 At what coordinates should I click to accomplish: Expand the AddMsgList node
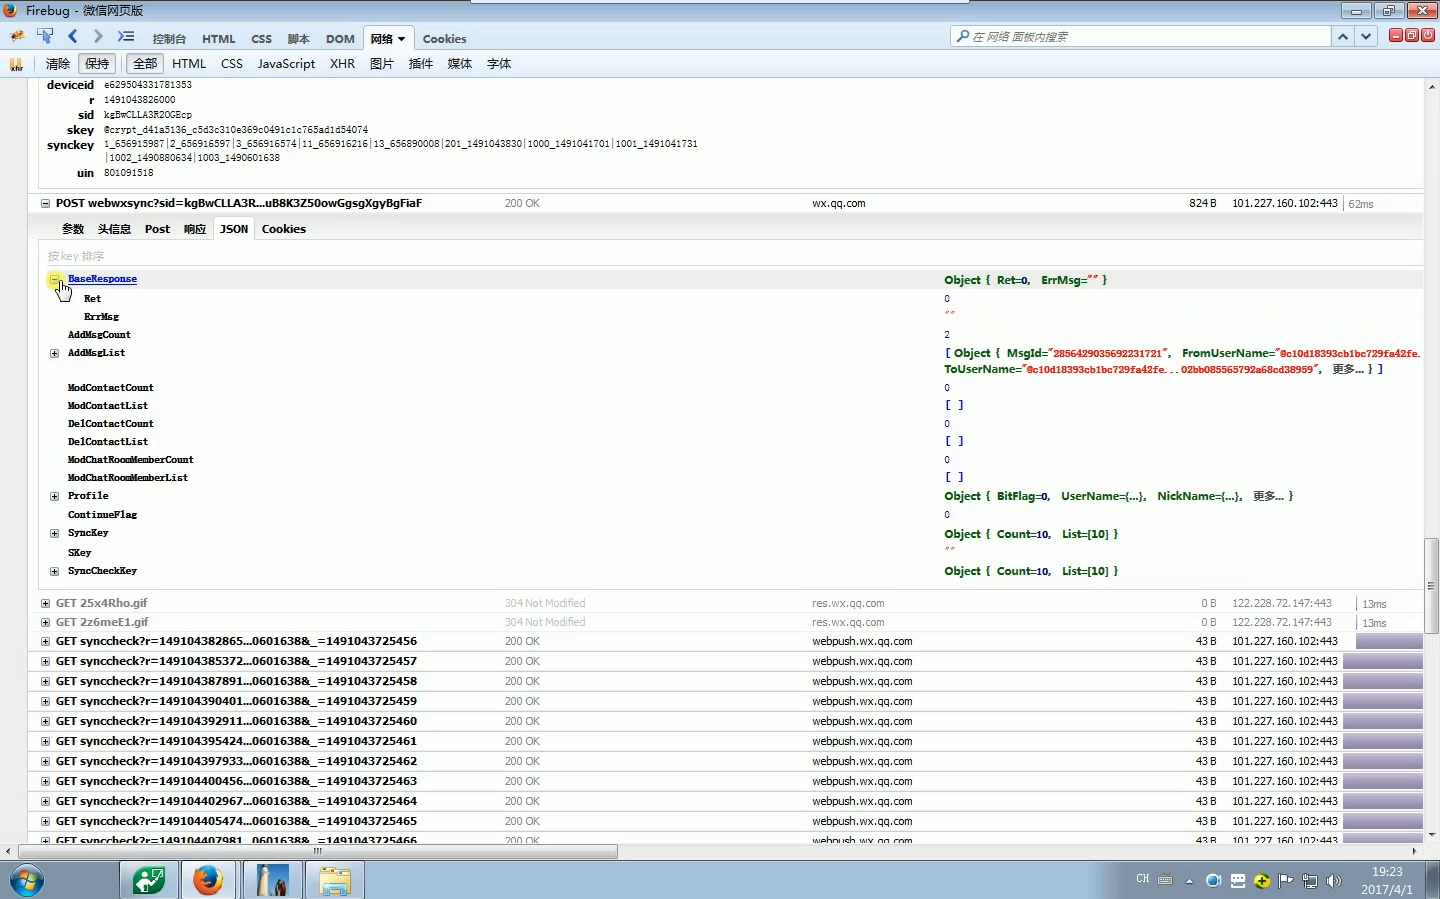tap(55, 353)
